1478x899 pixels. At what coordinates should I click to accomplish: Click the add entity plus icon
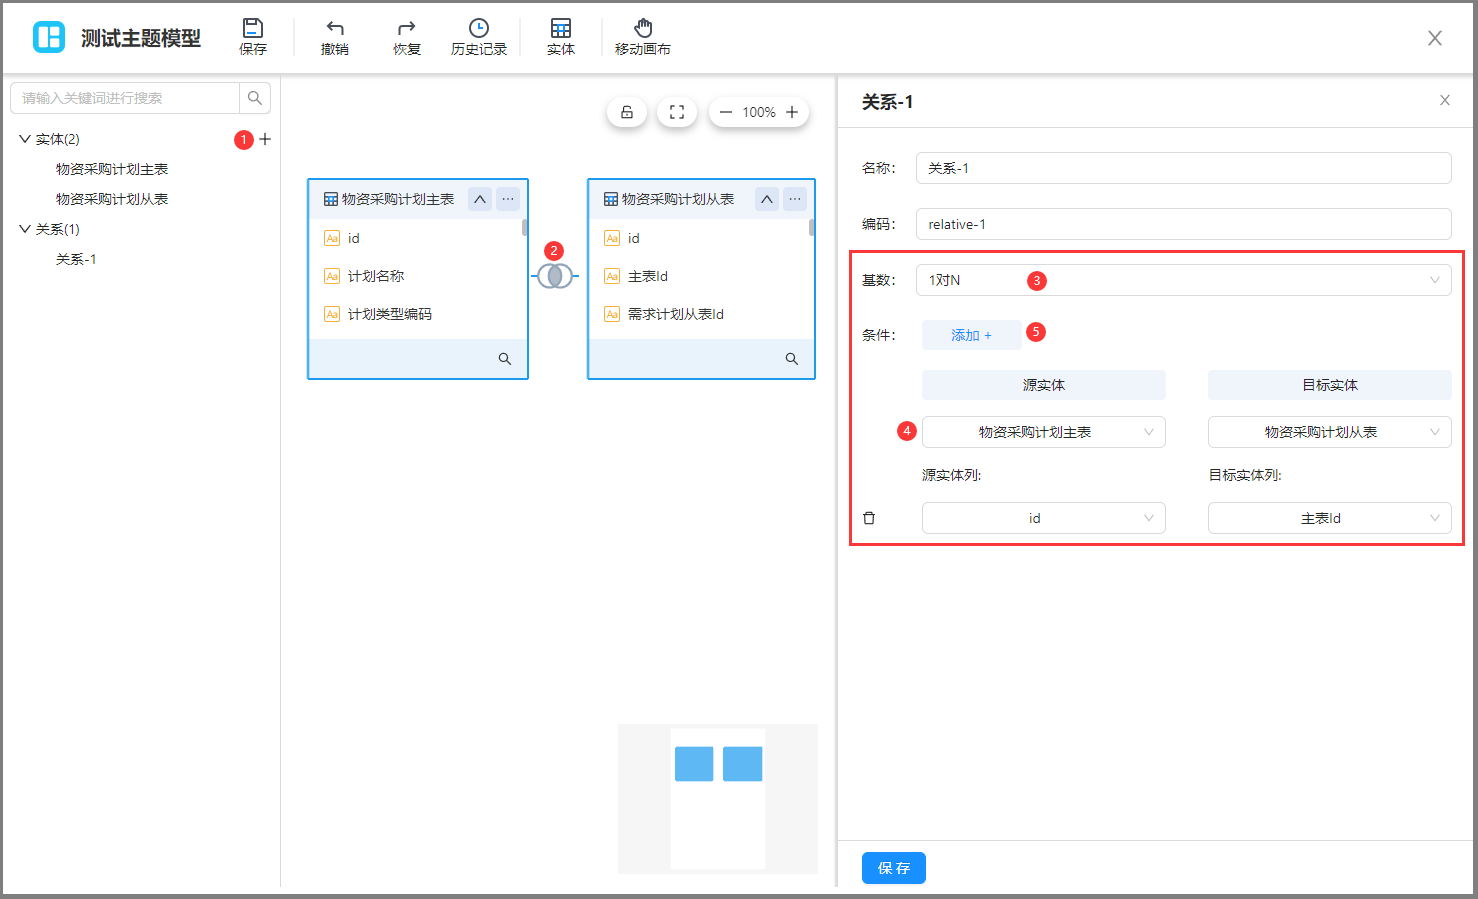[x=265, y=139]
